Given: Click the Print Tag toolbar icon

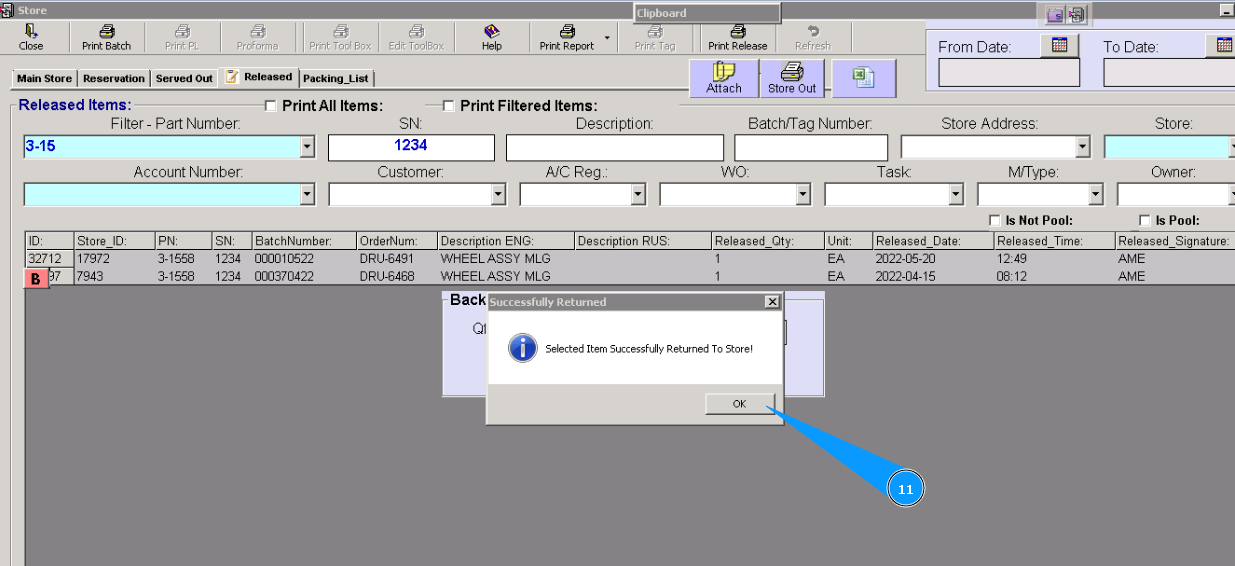Looking at the screenshot, I should point(655,38).
